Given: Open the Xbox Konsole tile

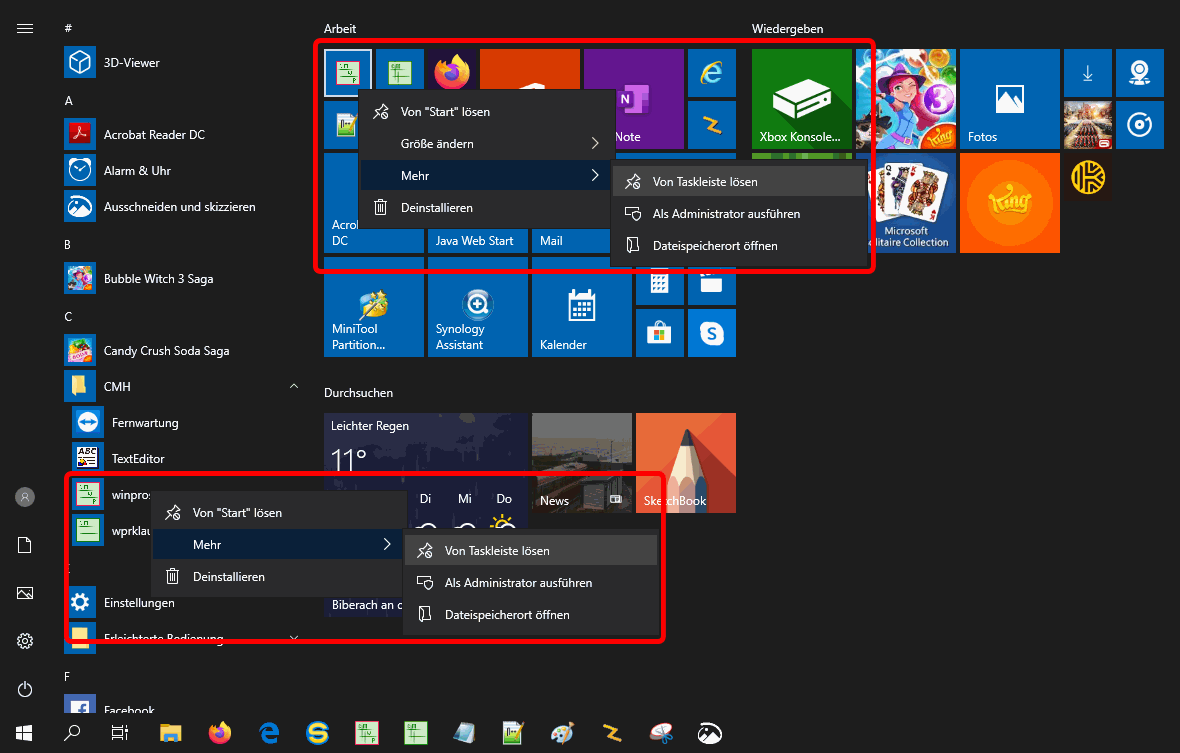Looking at the screenshot, I should 800,100.
